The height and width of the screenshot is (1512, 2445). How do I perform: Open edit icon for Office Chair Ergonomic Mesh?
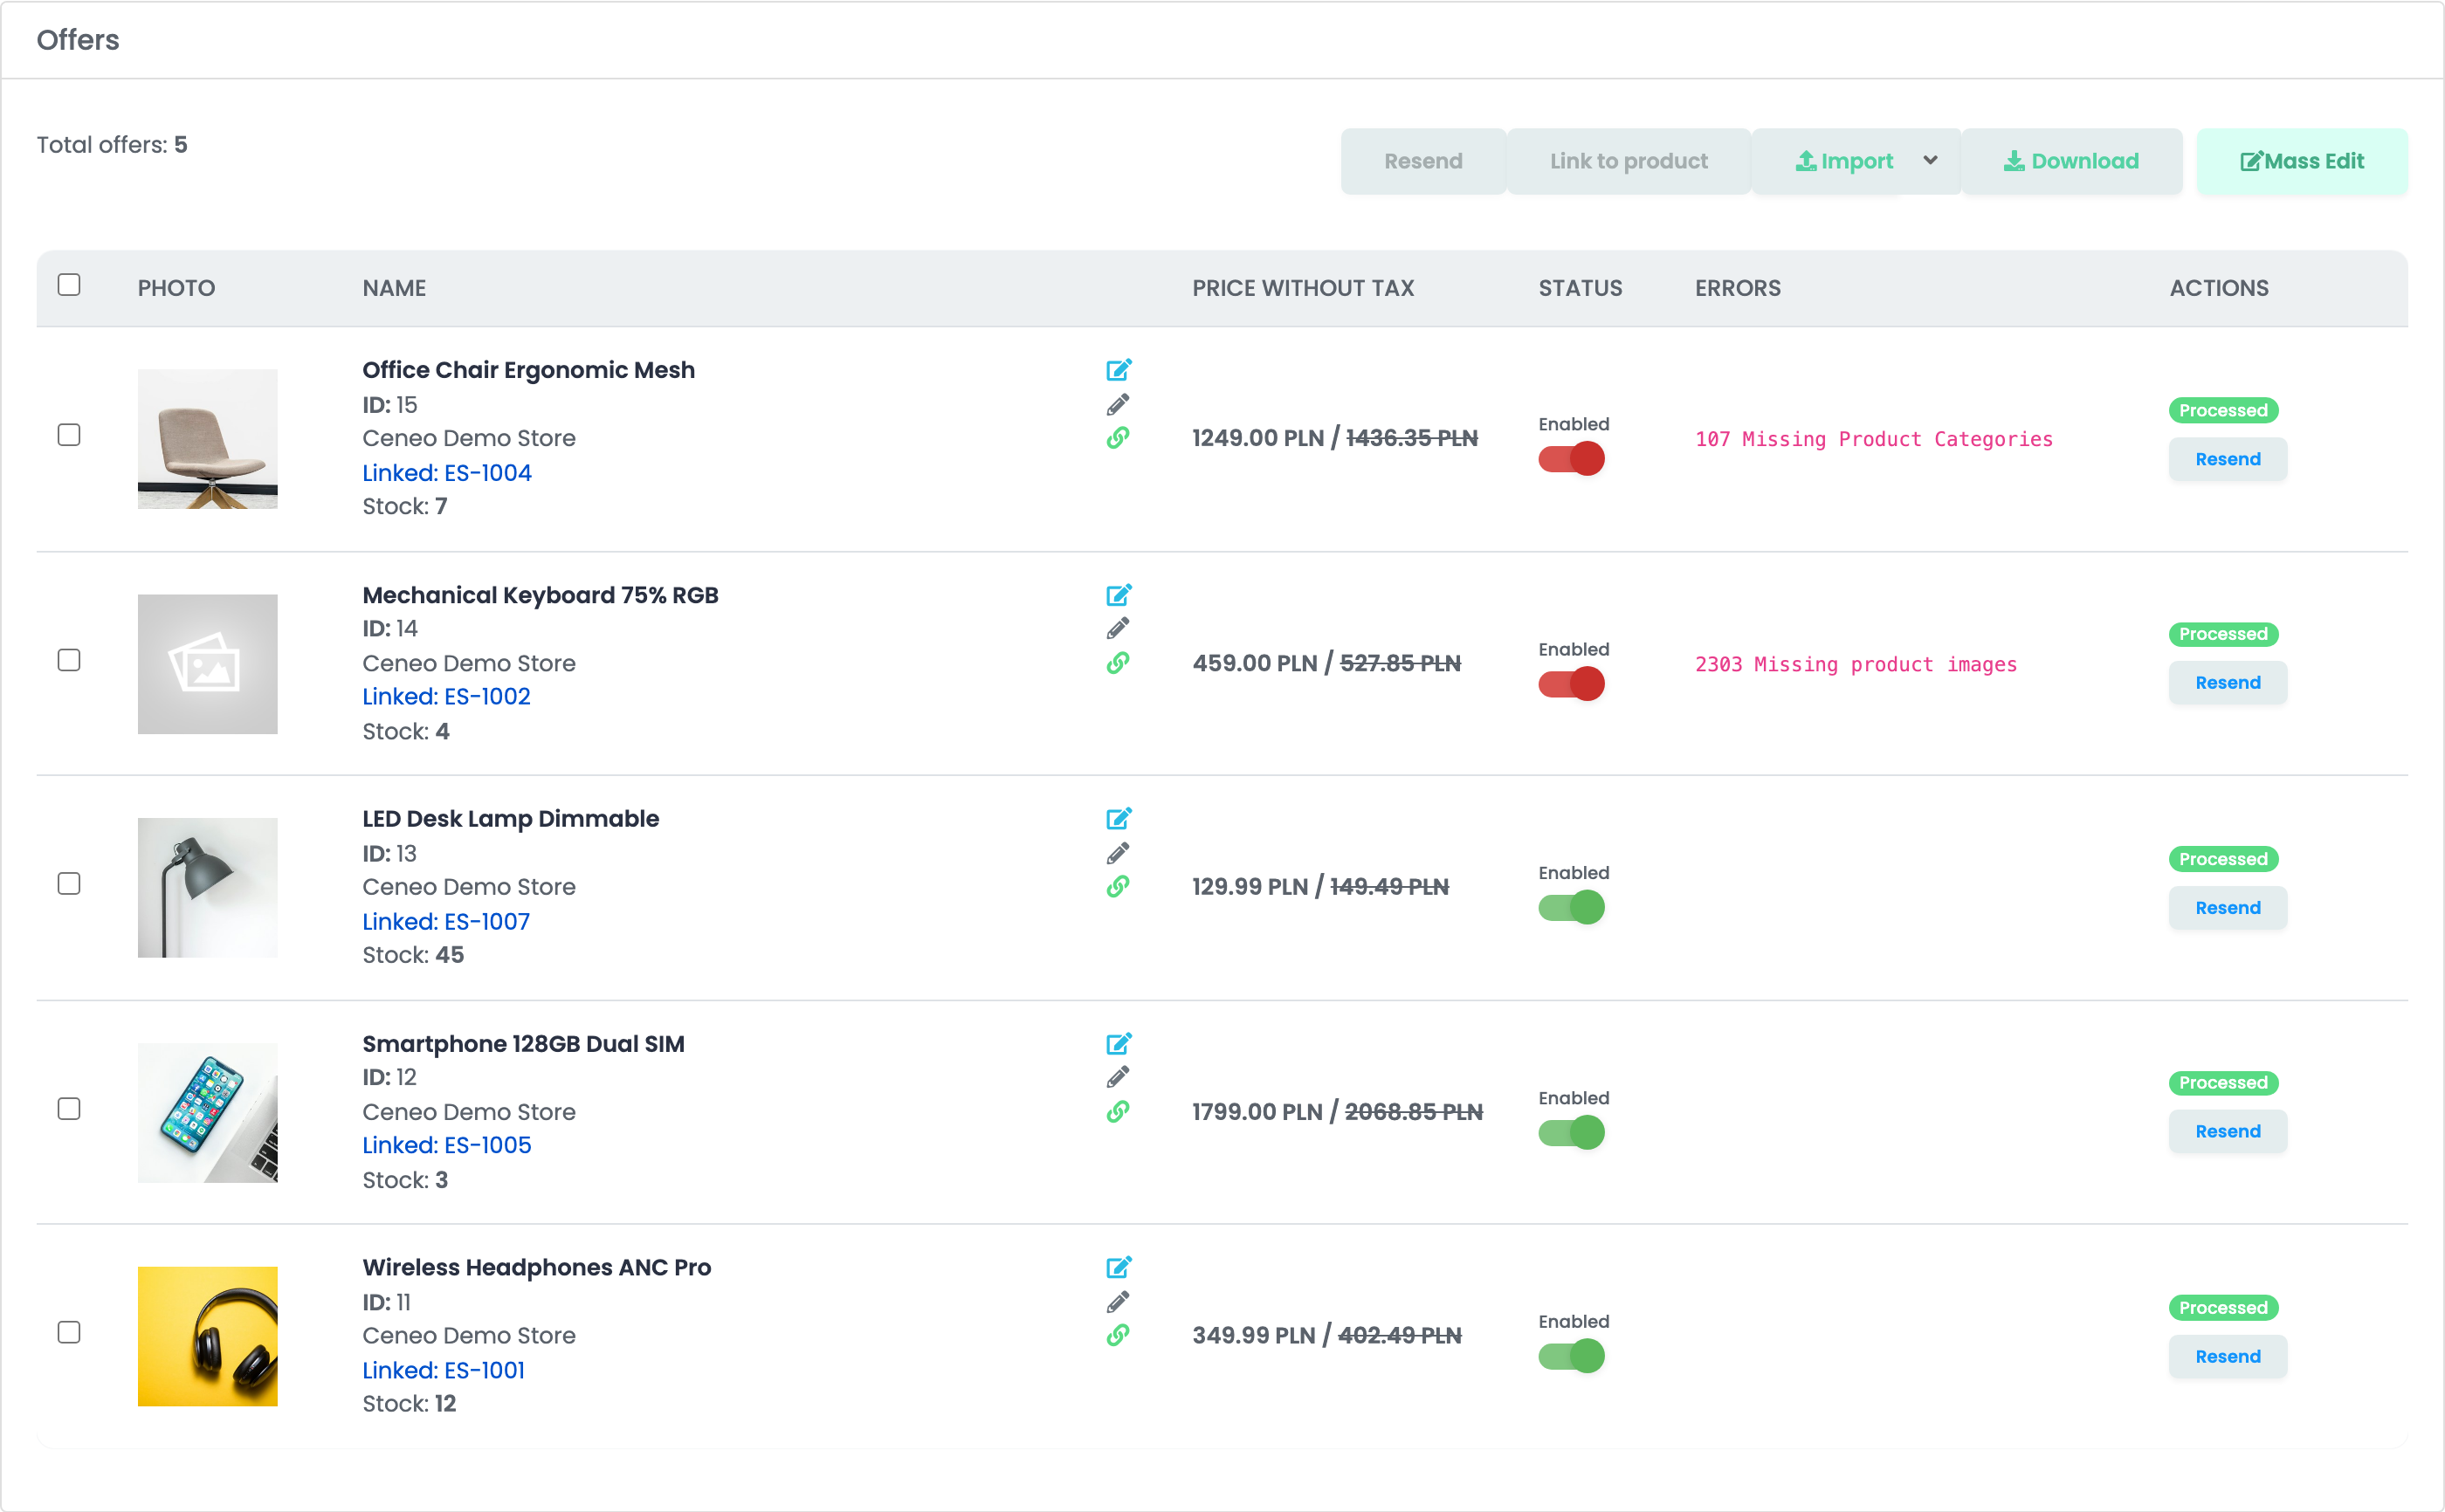pyautogui.click(x=1118, y=370)
